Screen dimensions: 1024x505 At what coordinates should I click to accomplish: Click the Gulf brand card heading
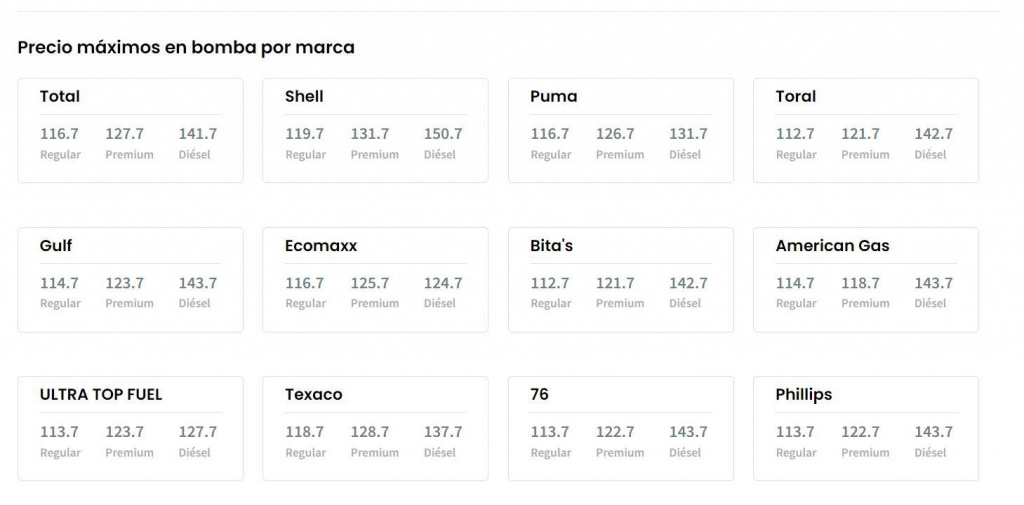(x=56, y=245)
